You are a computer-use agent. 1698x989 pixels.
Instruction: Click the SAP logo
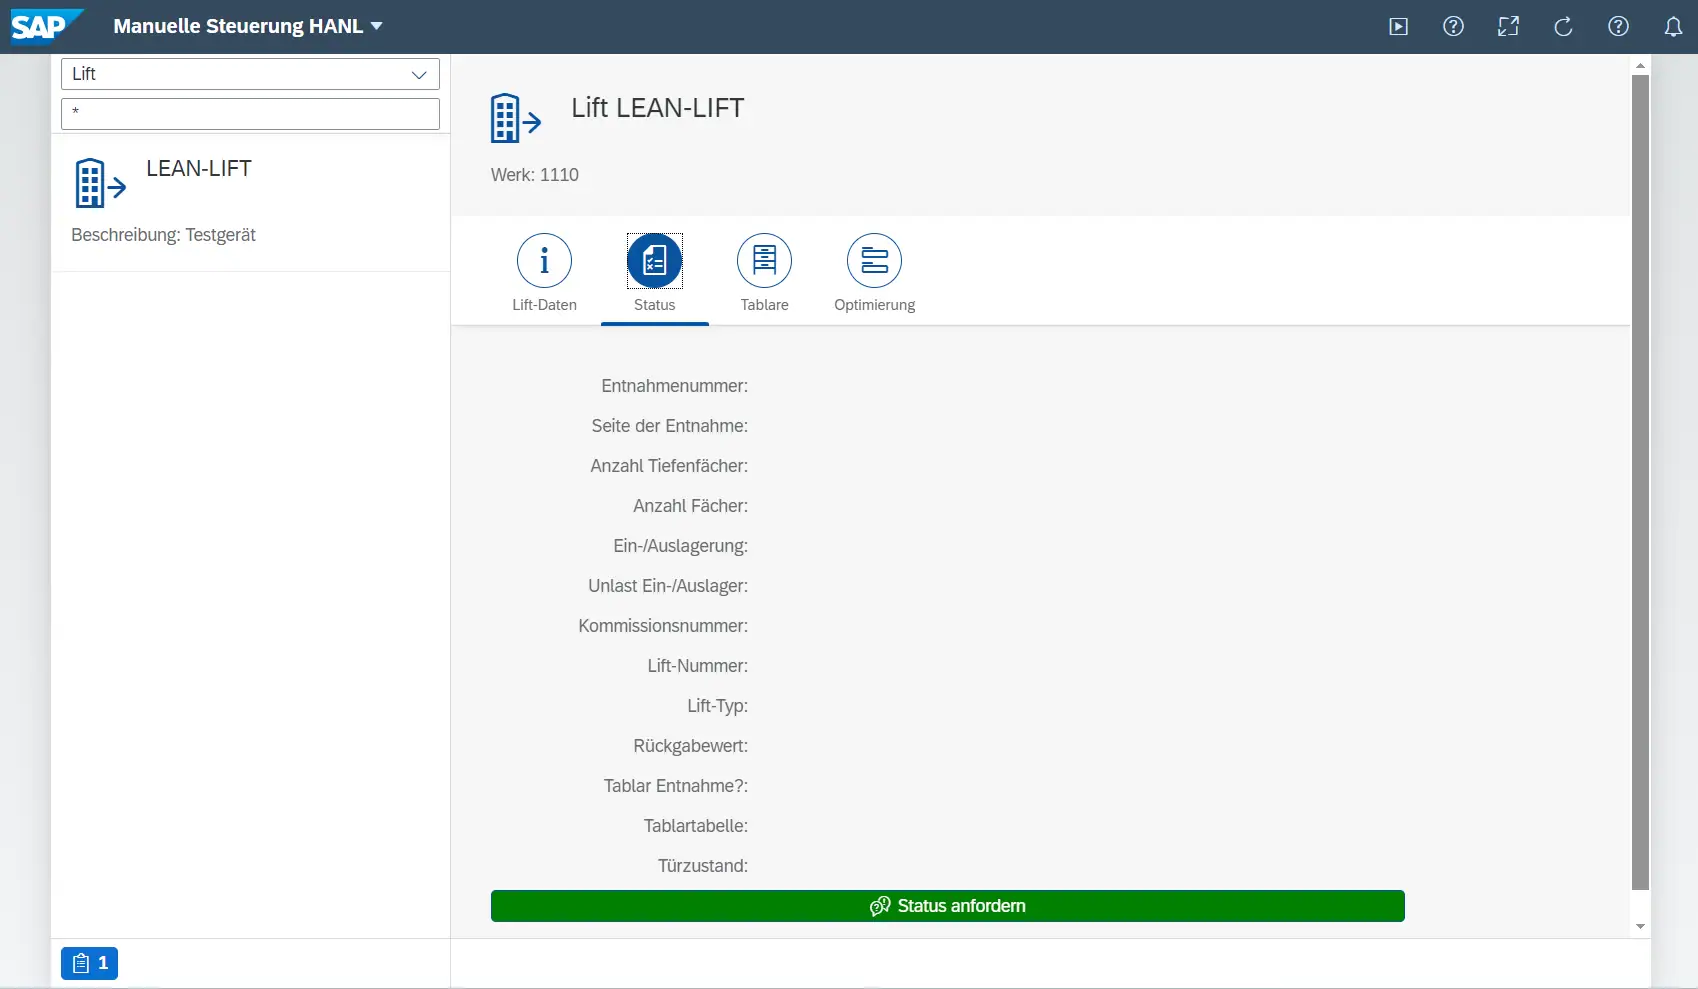tap(46, 26)
